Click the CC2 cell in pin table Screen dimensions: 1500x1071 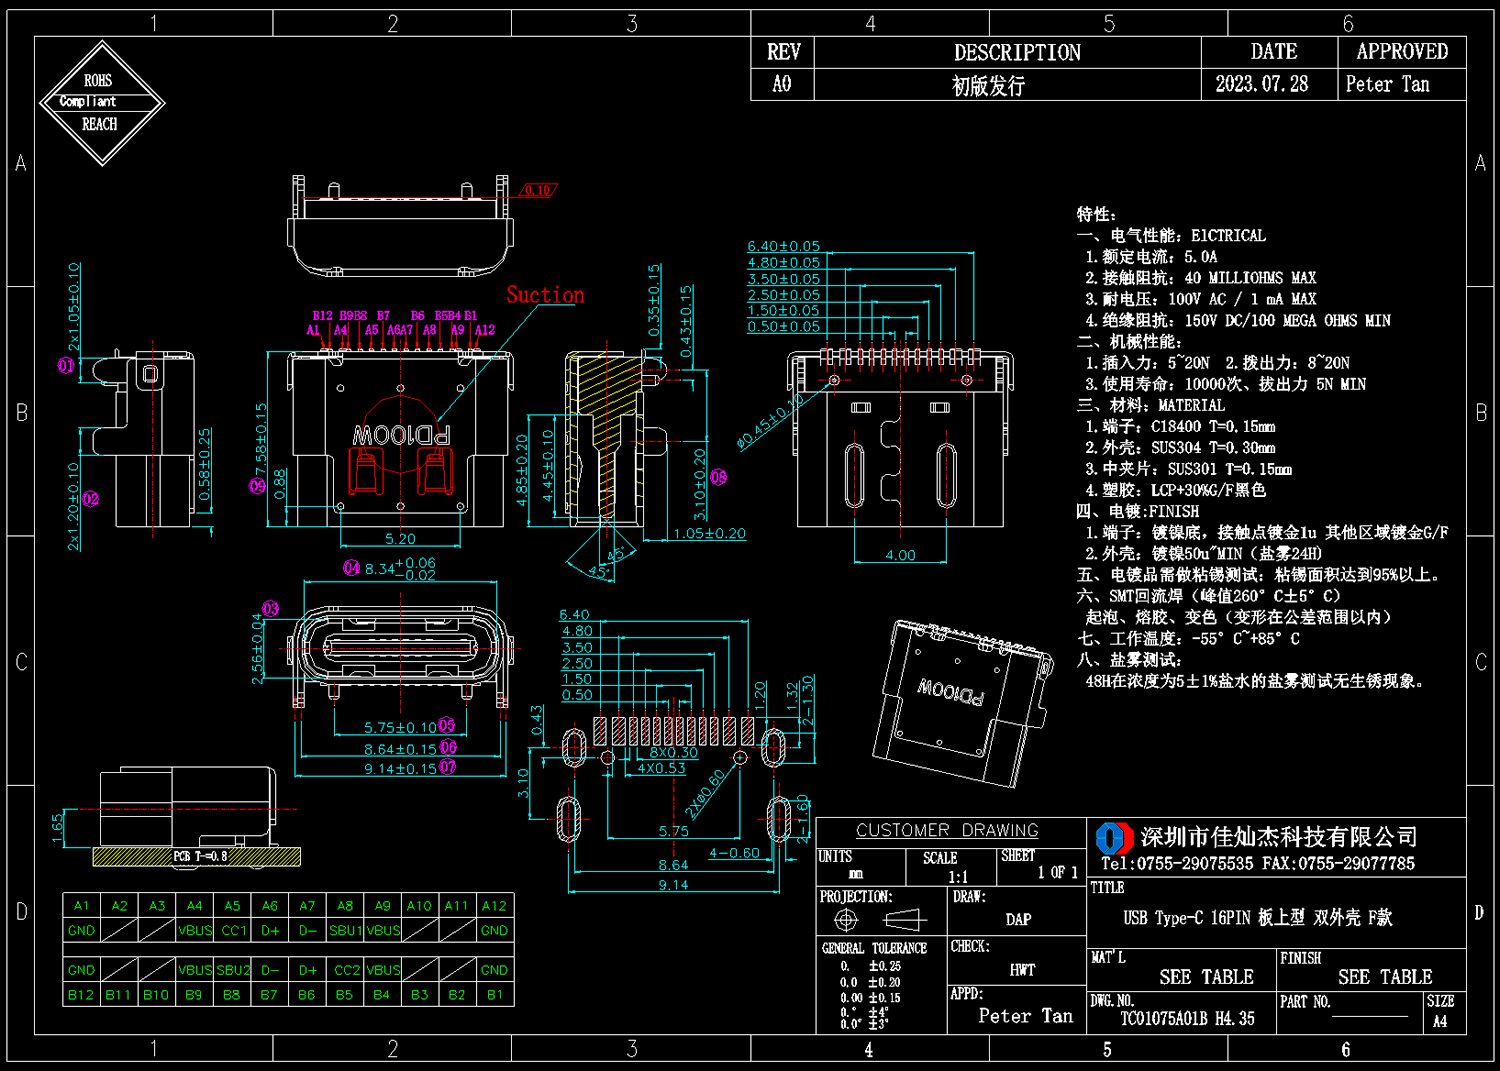pos(345,970)
